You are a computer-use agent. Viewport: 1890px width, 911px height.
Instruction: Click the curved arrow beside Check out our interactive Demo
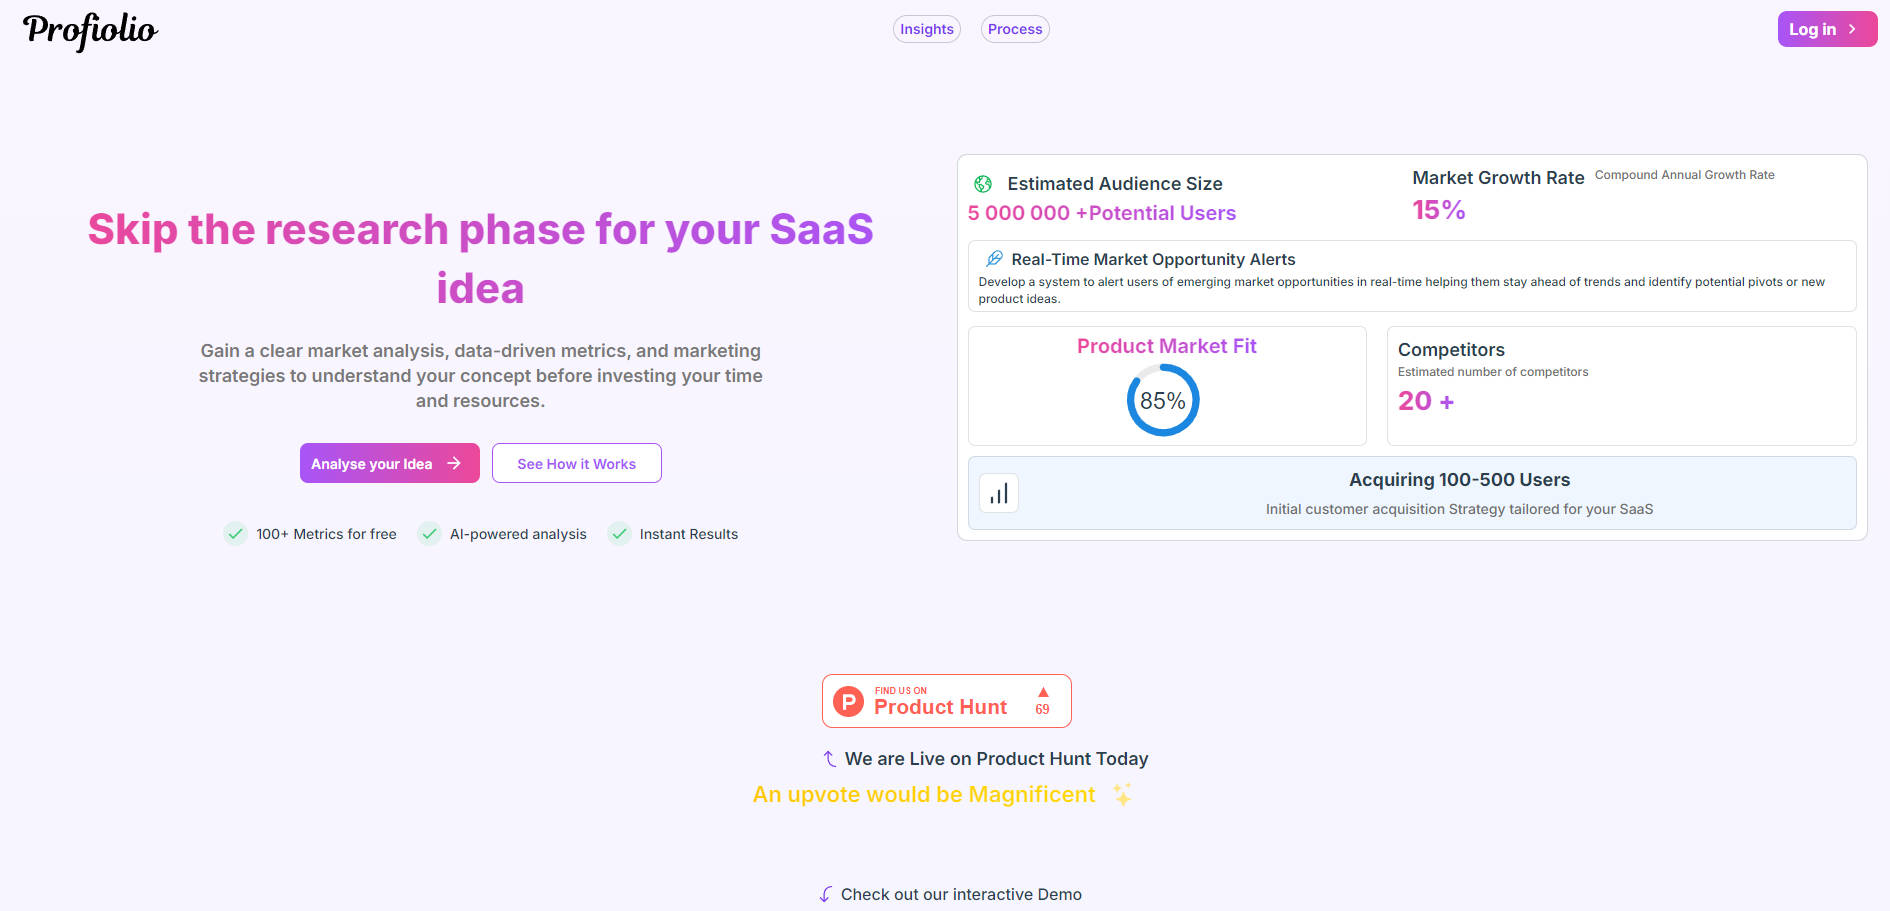825,894
